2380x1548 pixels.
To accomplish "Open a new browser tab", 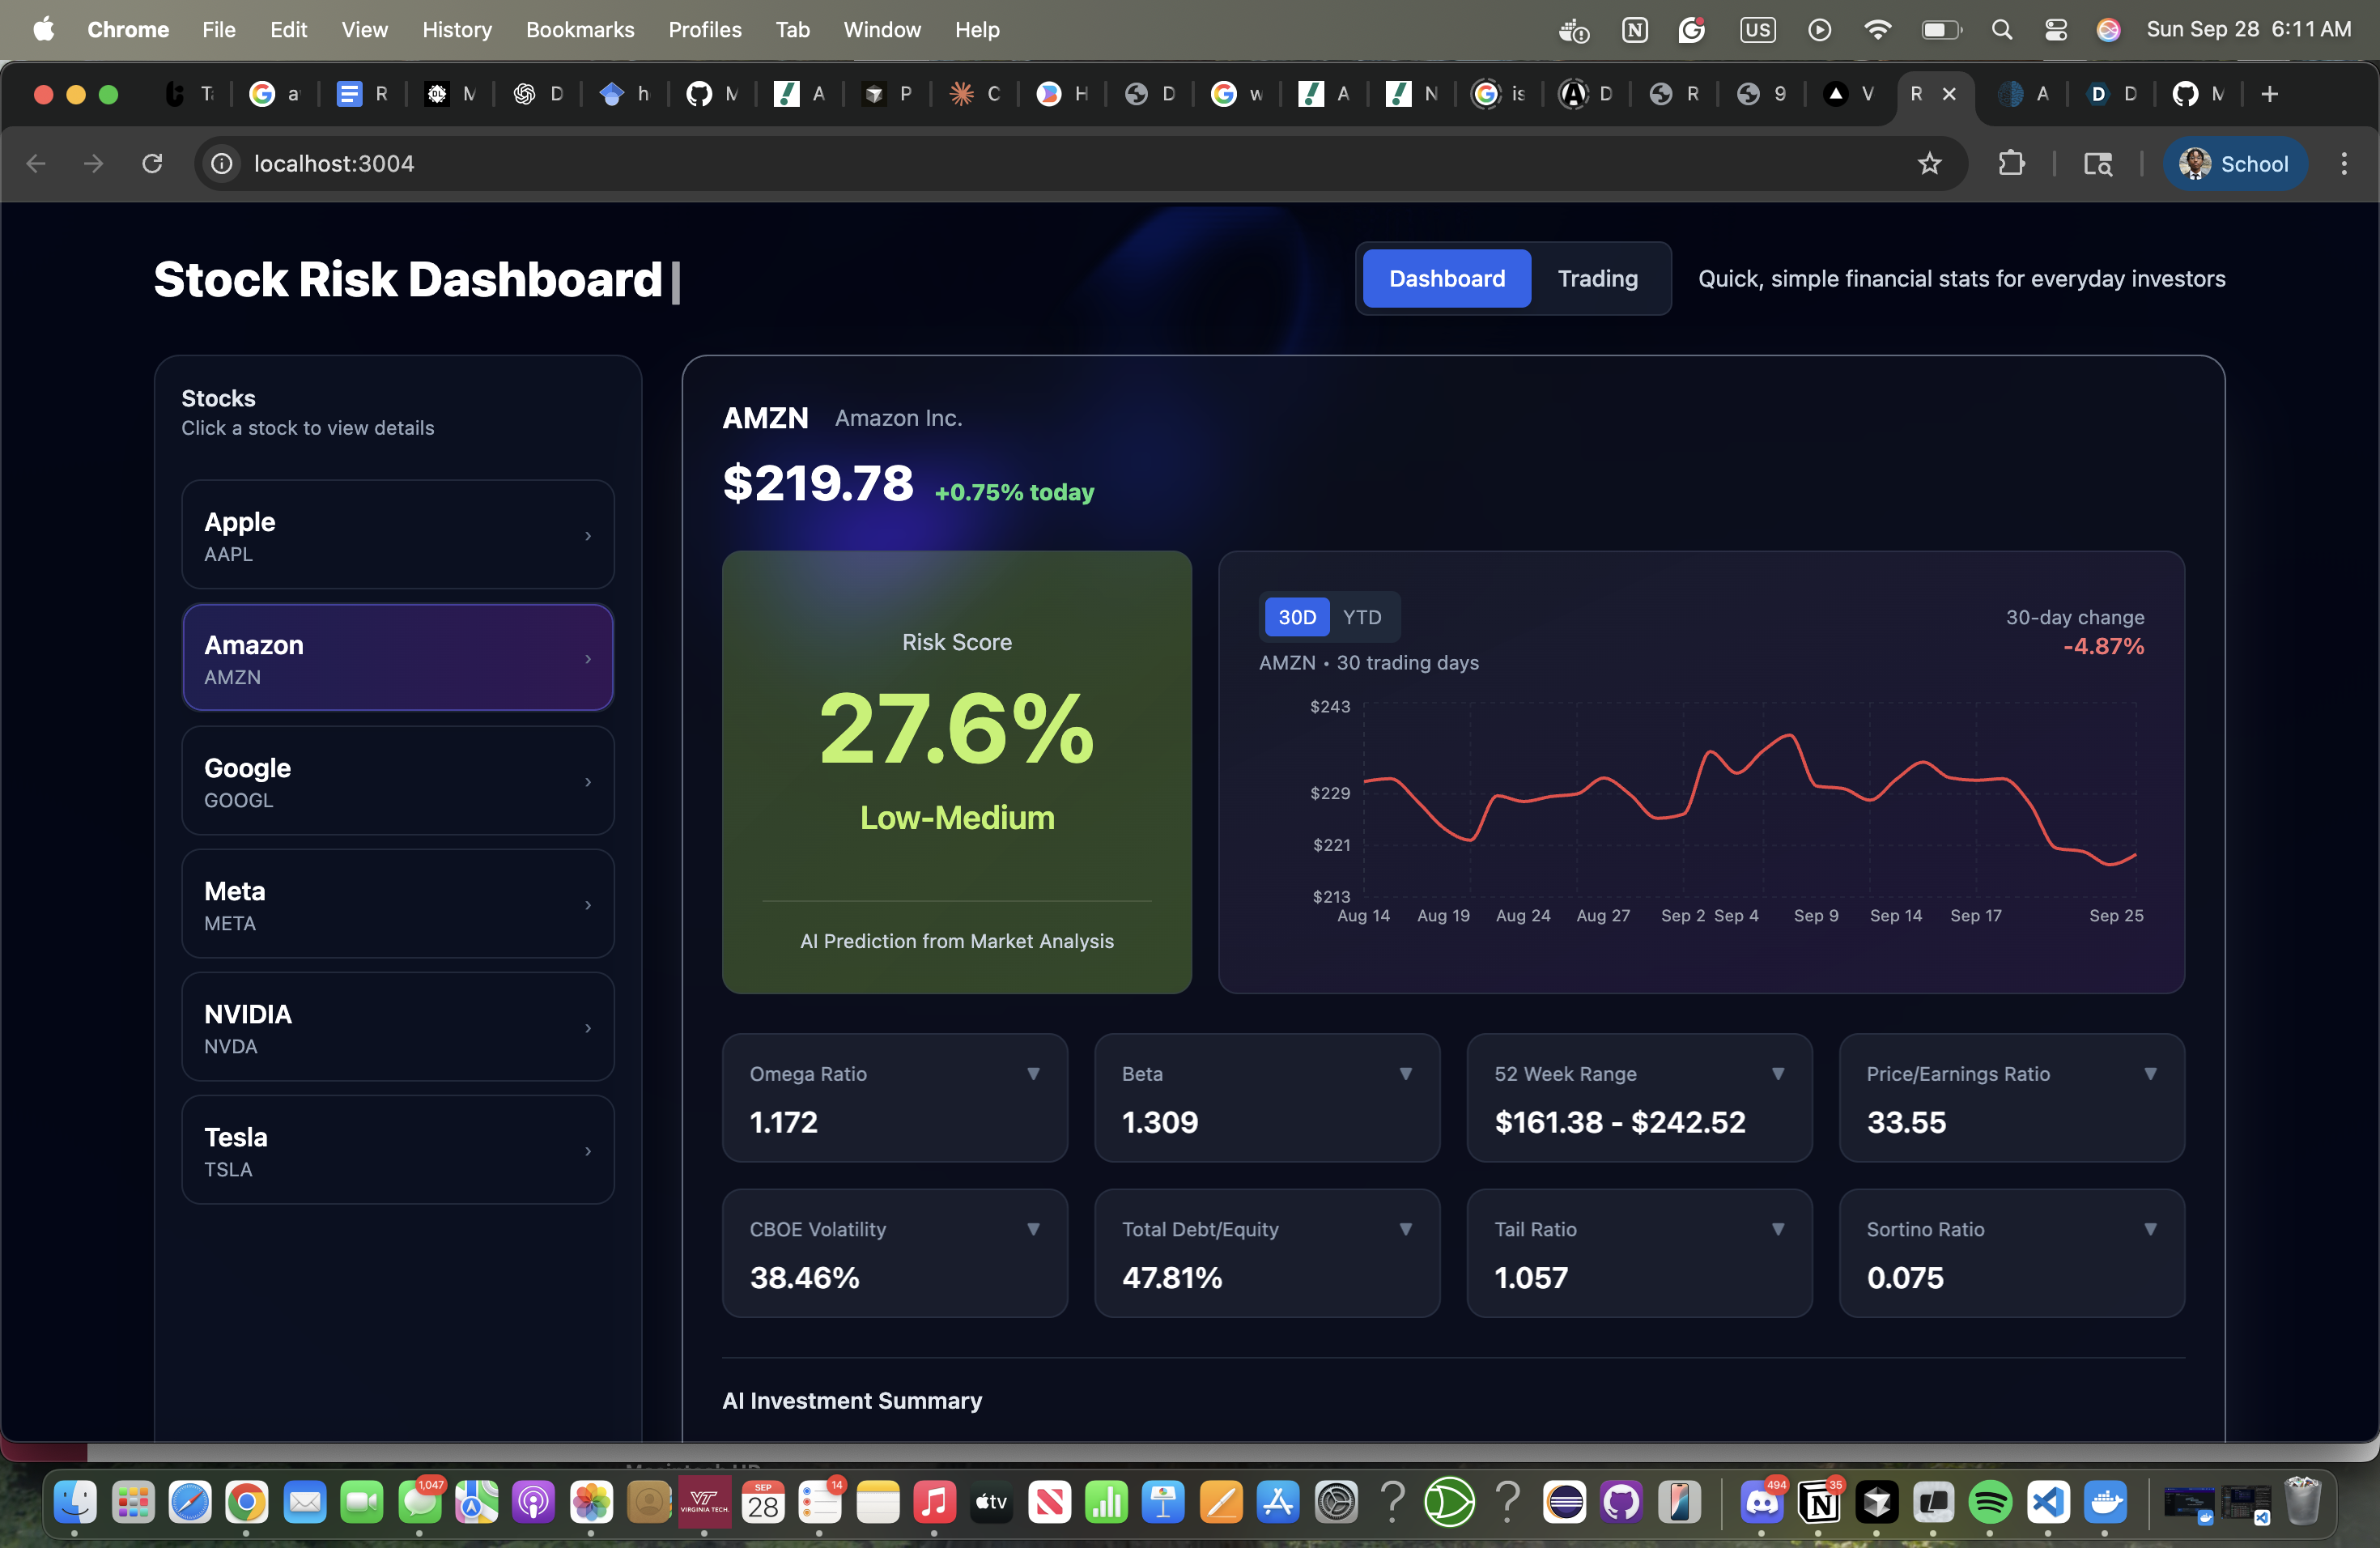I will [x=2269, y=94].
